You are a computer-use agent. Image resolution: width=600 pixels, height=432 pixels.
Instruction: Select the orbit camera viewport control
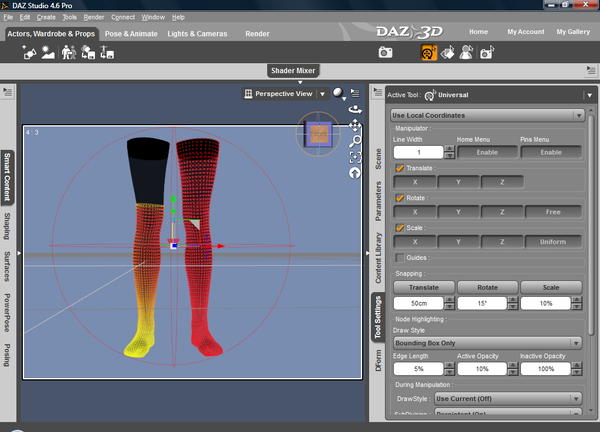point(355,109)
